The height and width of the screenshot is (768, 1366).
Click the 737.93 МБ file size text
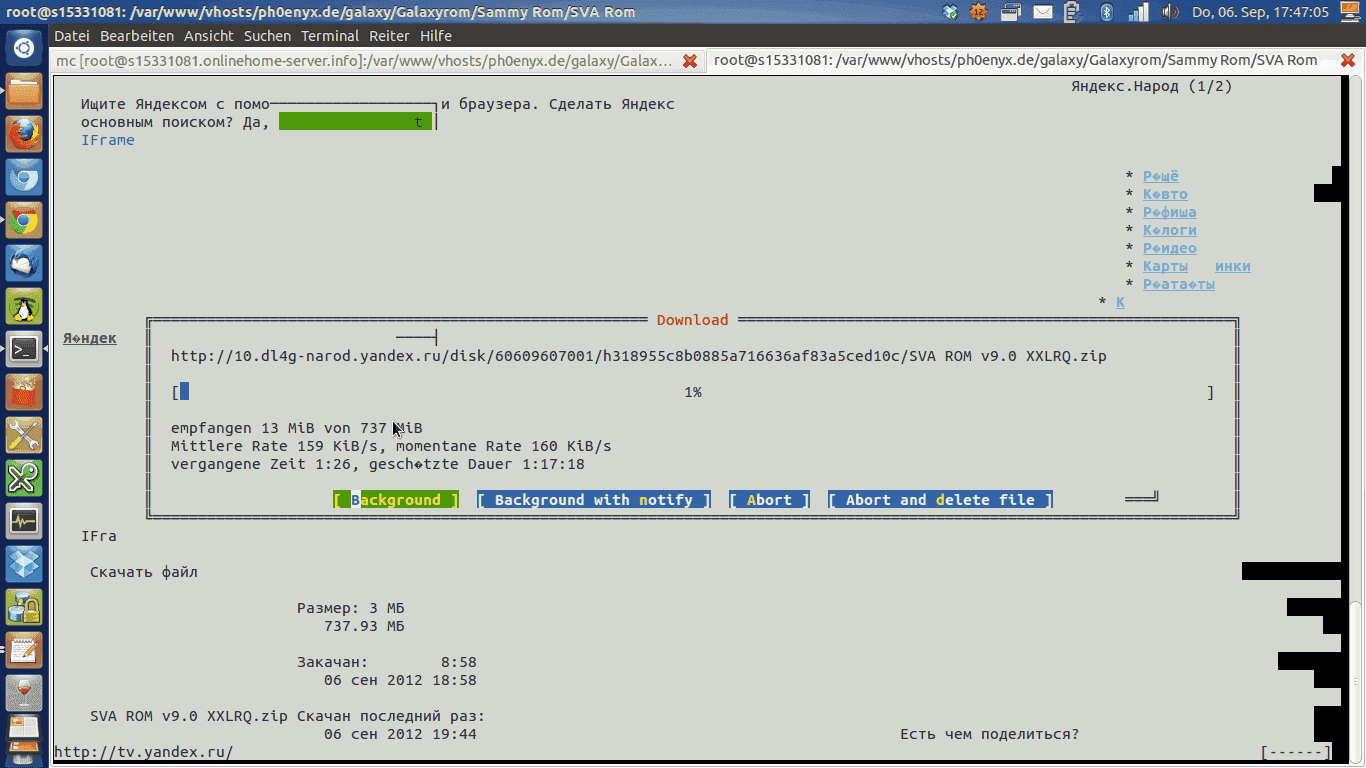(364, 626)
